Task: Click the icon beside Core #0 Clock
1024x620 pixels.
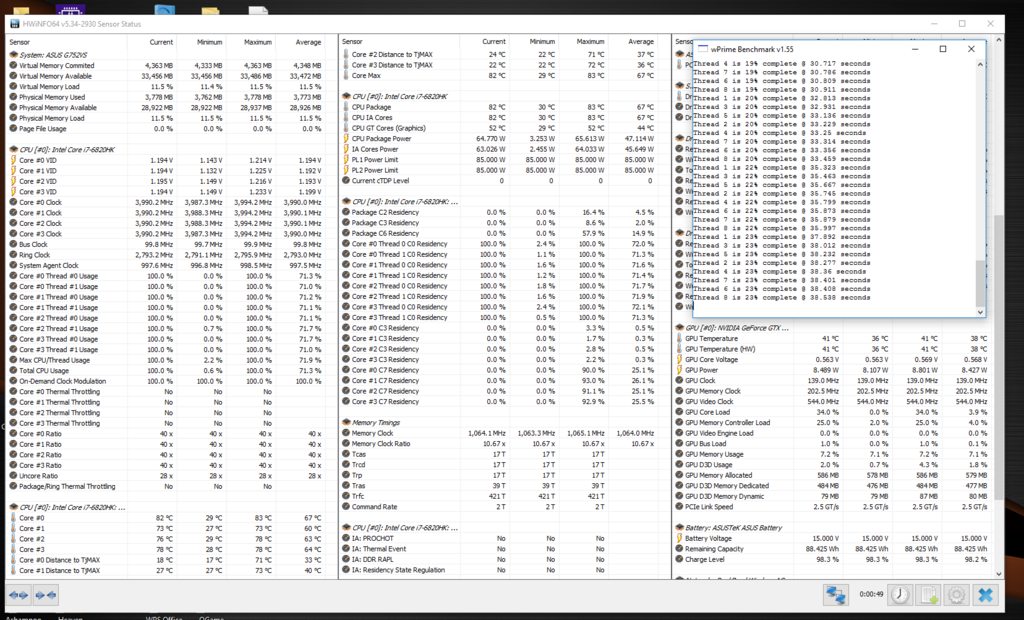Action: click(x=13, y=203)
